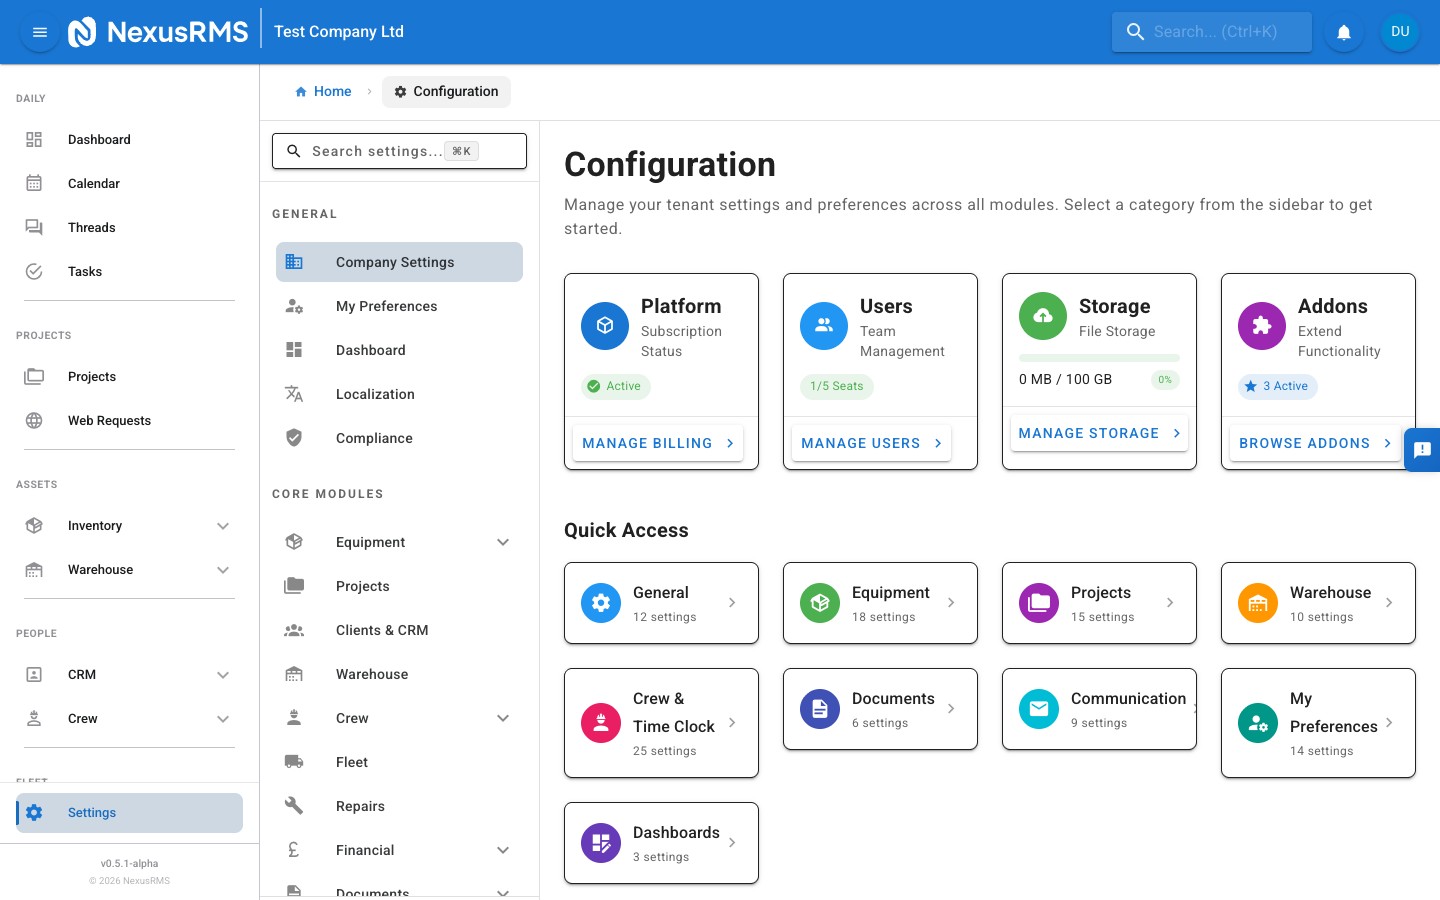This screenshot has height=900, width=1440.
Task: Click the notifications bell icon
Action: [1344, 31]
